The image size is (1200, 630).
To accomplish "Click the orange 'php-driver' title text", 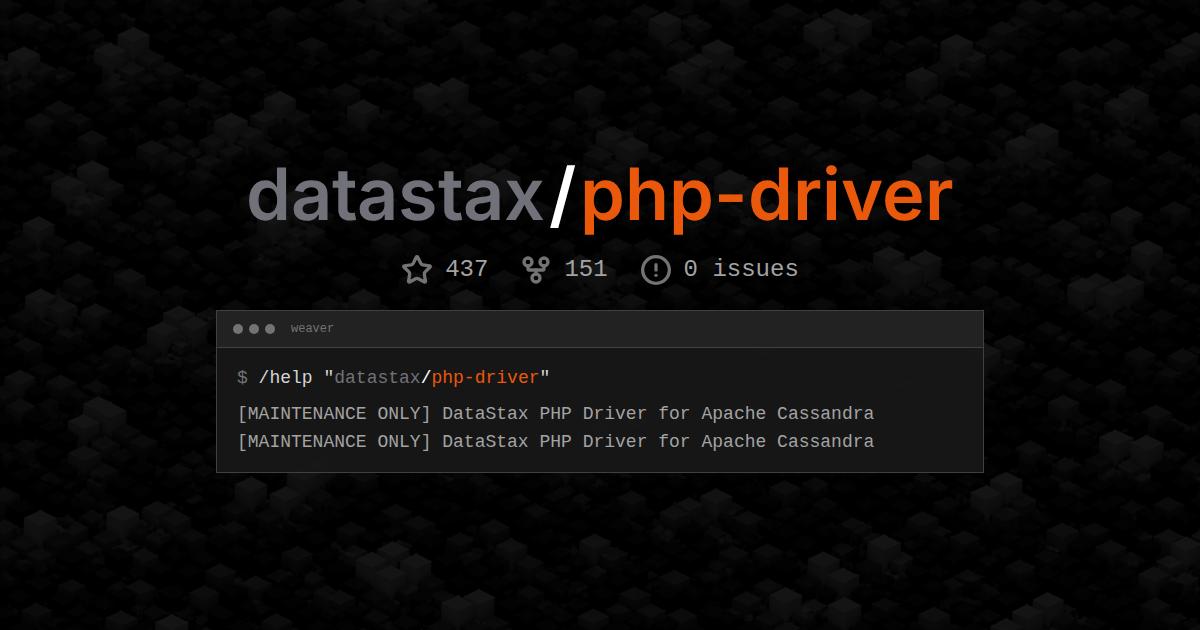I will tap(767, 200).
